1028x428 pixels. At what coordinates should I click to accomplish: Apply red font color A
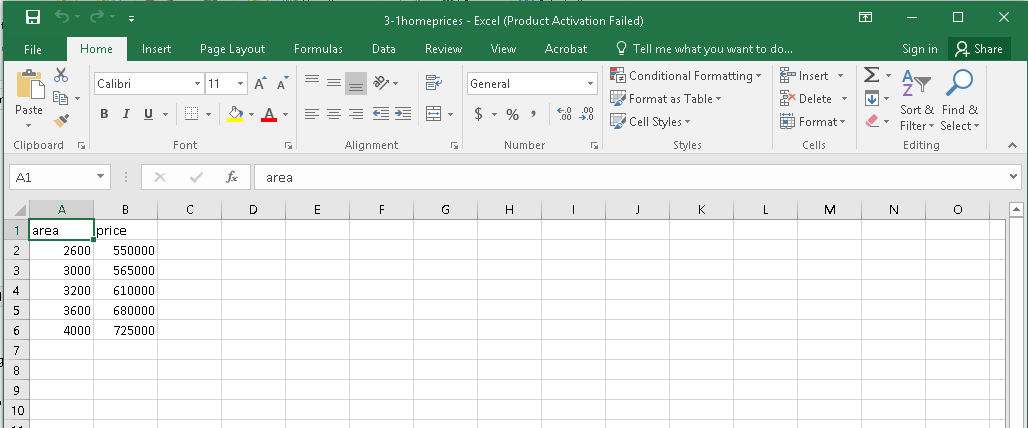pyautogui.click(x=269, y=114)
